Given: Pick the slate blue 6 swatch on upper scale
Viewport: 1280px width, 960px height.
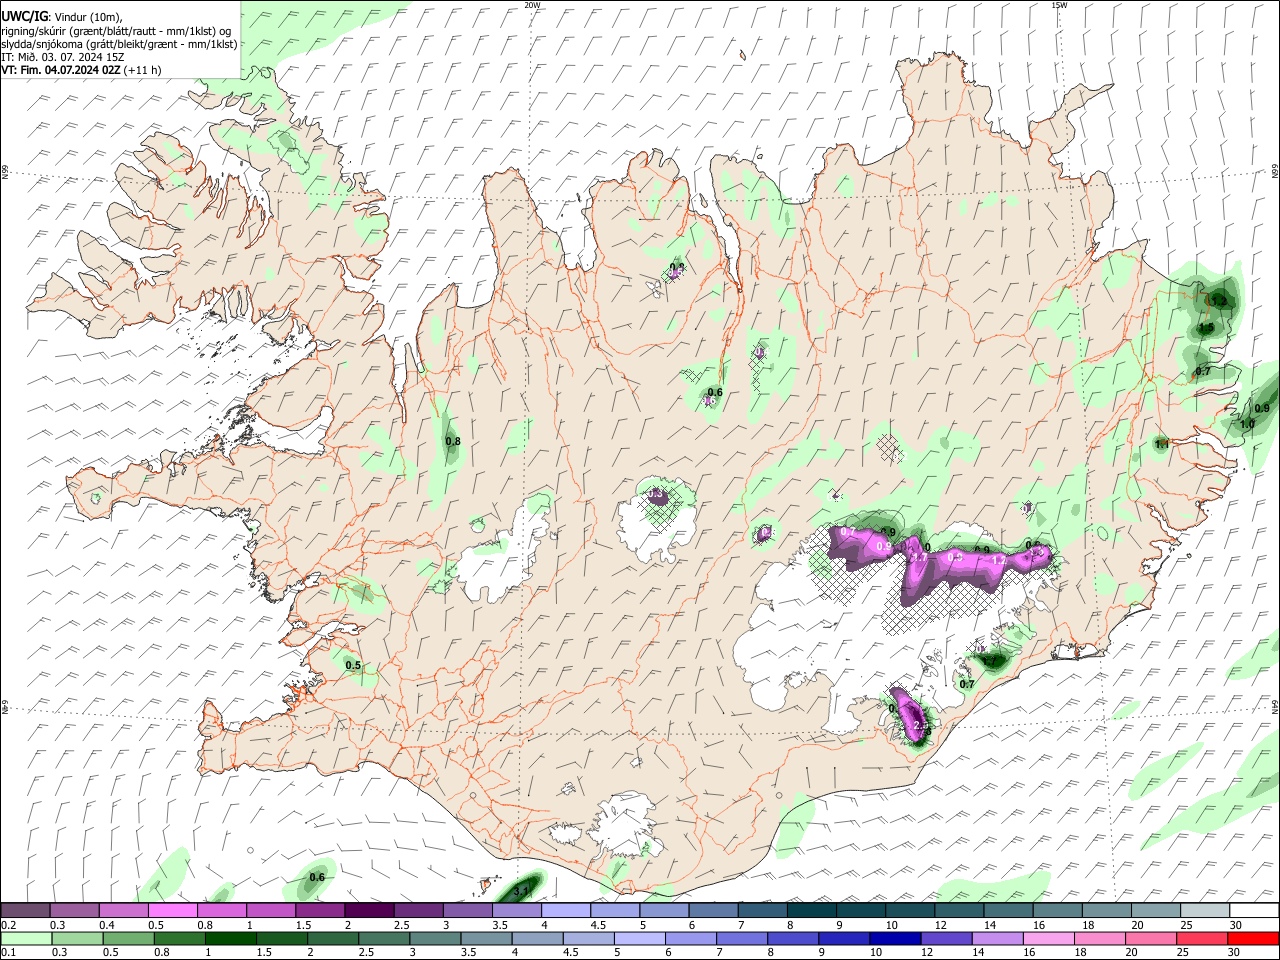Looking at the screenshot, I should pos(712,911).
